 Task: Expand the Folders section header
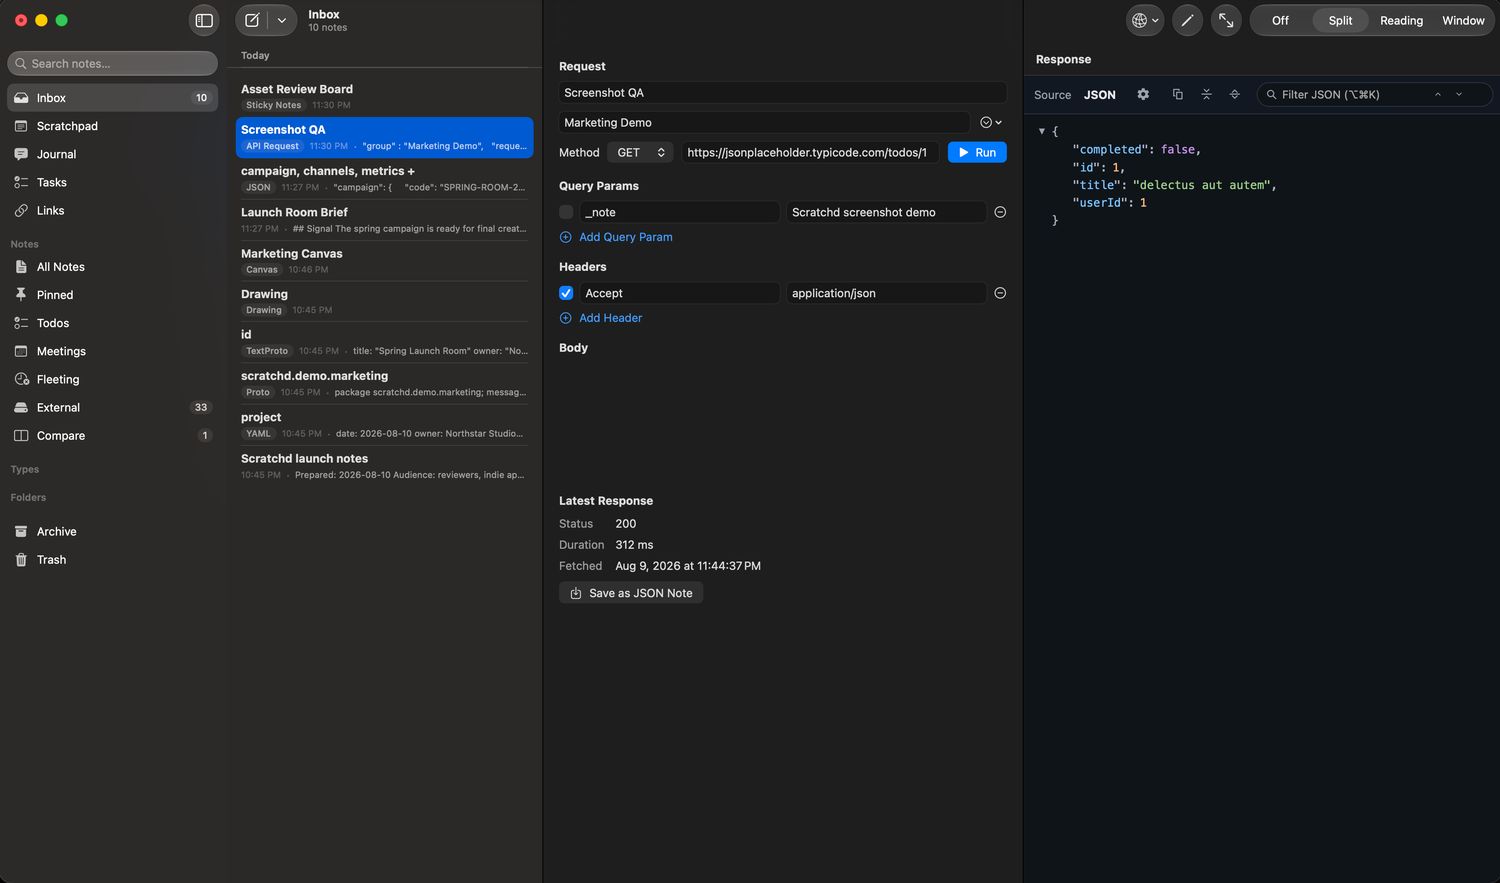pos(28,497)
